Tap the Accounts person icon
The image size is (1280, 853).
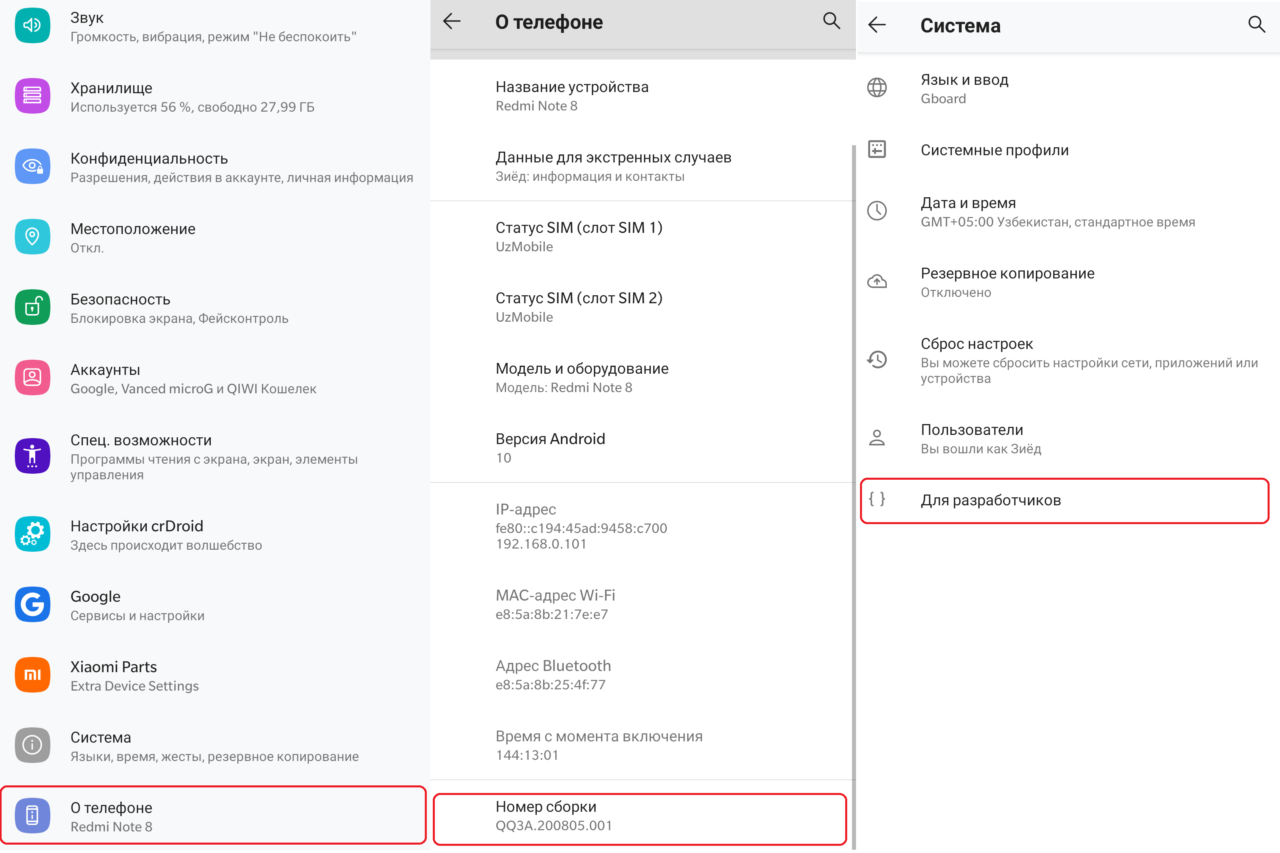[x=32, y=377]
